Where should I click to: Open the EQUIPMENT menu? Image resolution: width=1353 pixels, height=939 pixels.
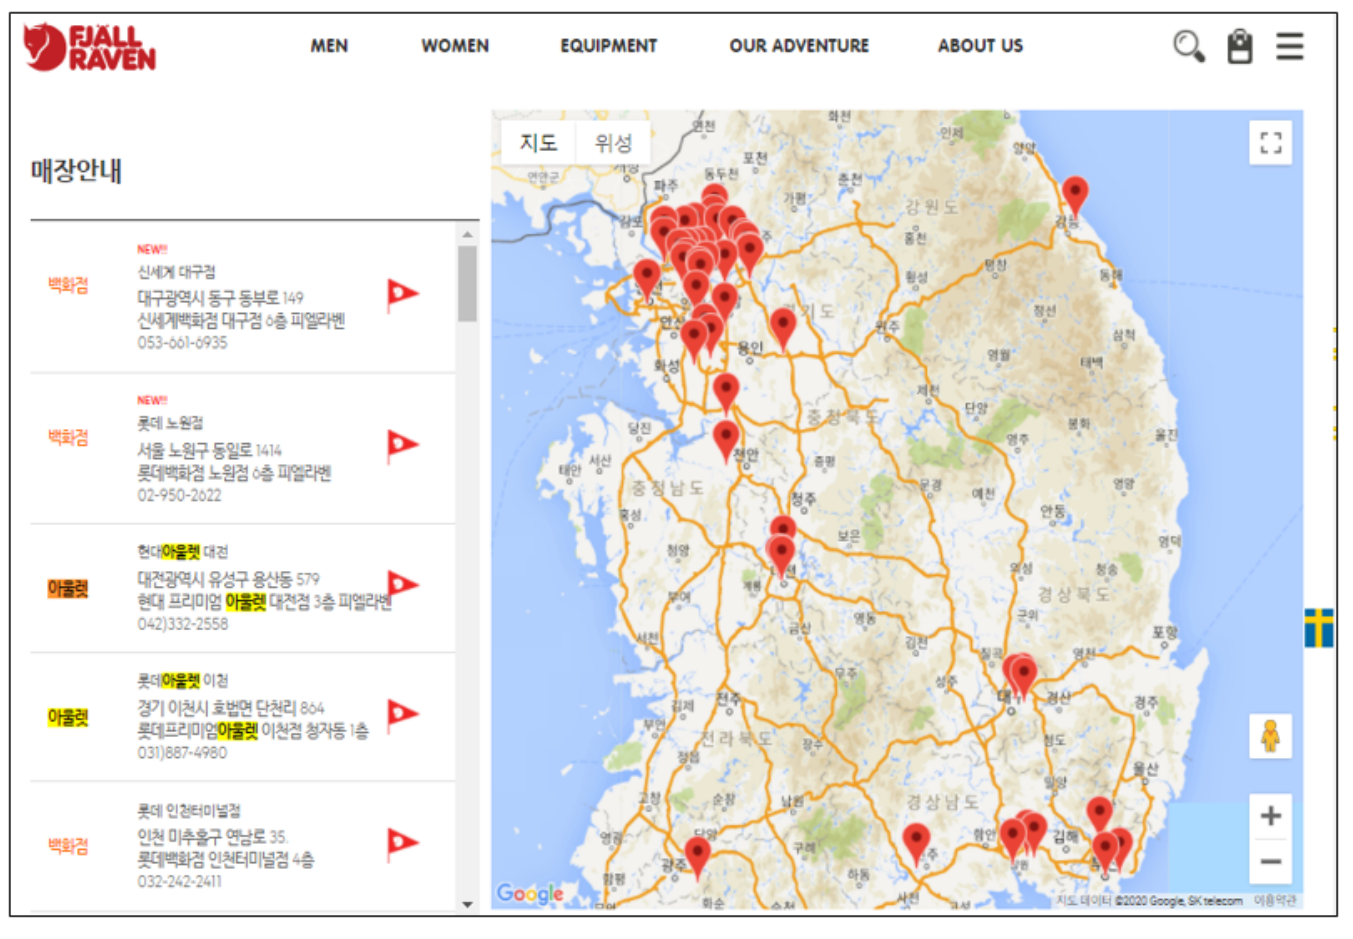[608, 46]
